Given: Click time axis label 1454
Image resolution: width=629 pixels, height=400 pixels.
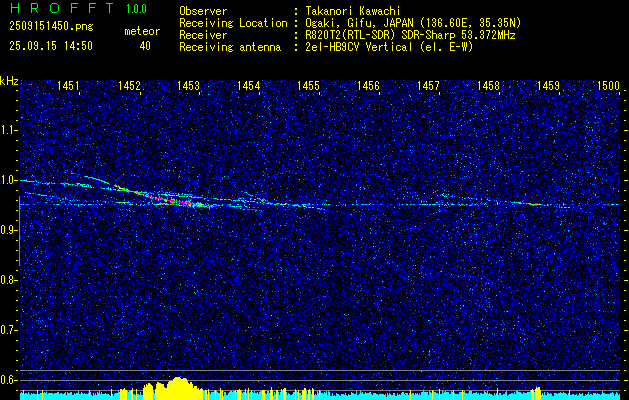Looking at the screenshot, I should coord(248,85).
